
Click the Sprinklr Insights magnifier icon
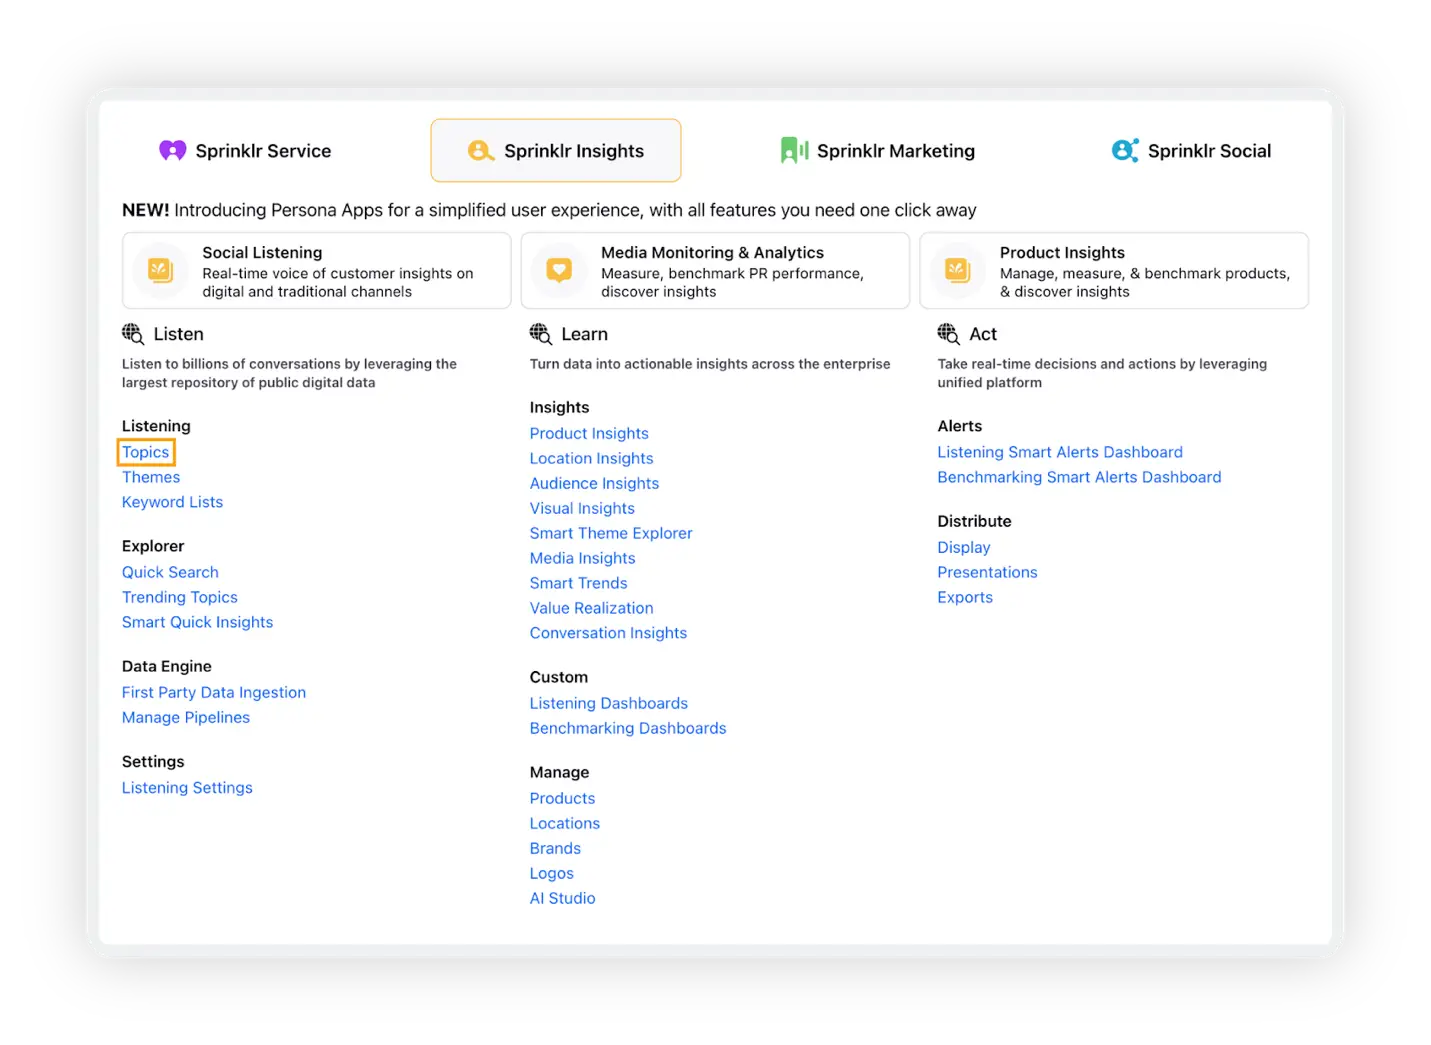point(481,150)
